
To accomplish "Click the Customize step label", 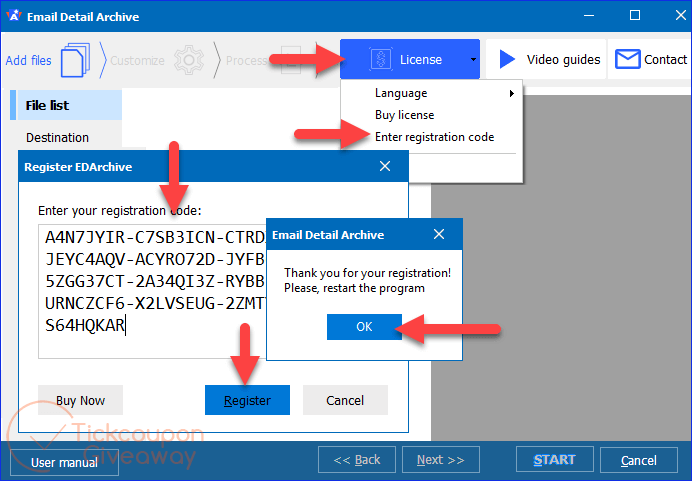I will coord(137,60).
